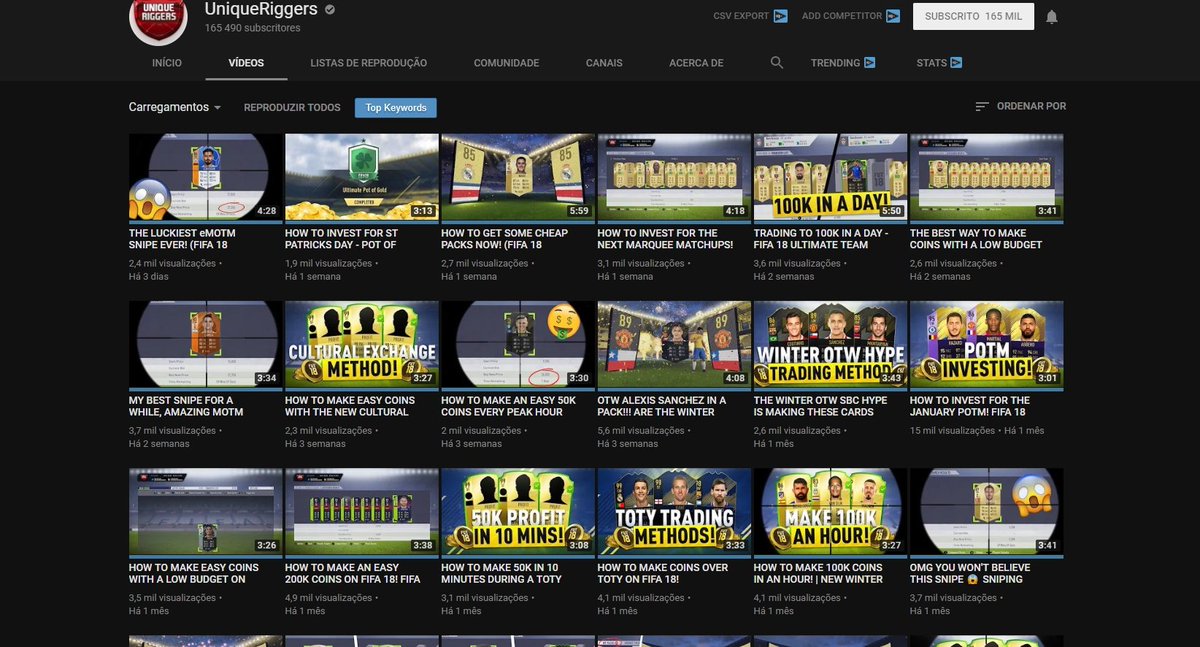Open the INÍCIO tab
The width and height of the screenshot is (1200, 647).
click(x=167, y=63)
